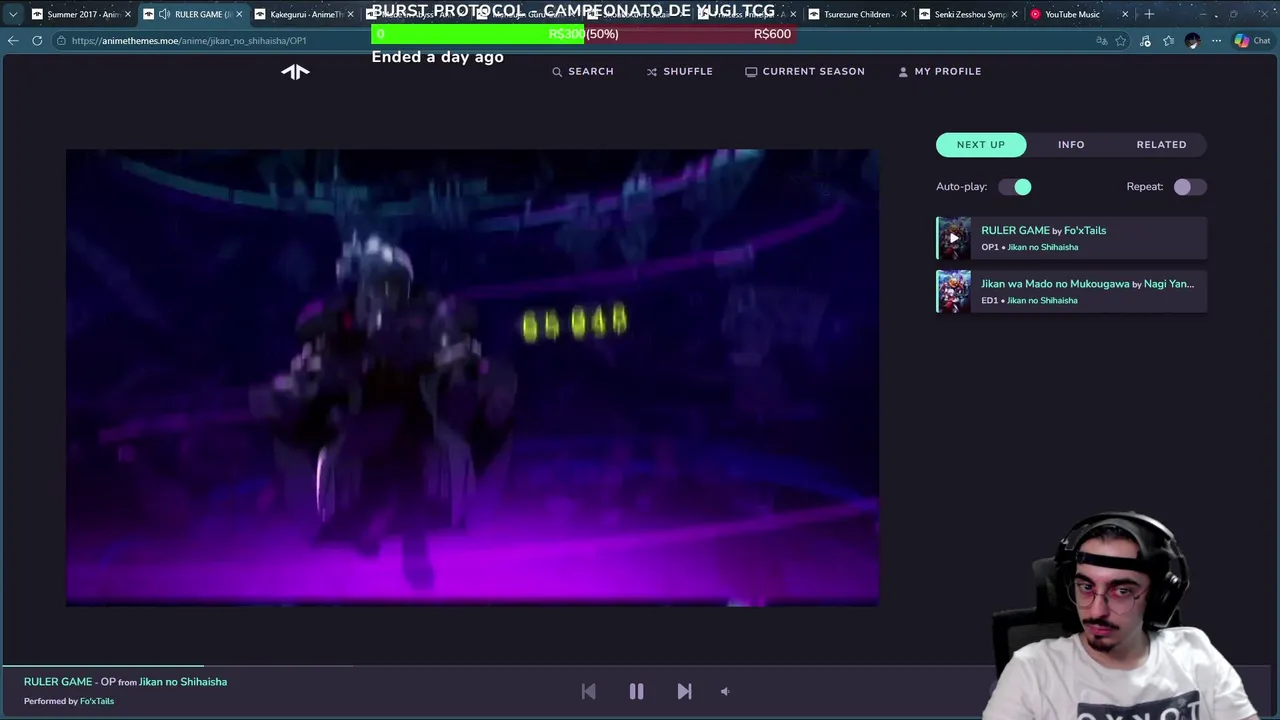Open Jikan no Shihaisha link under OP1

[1043, 247]
